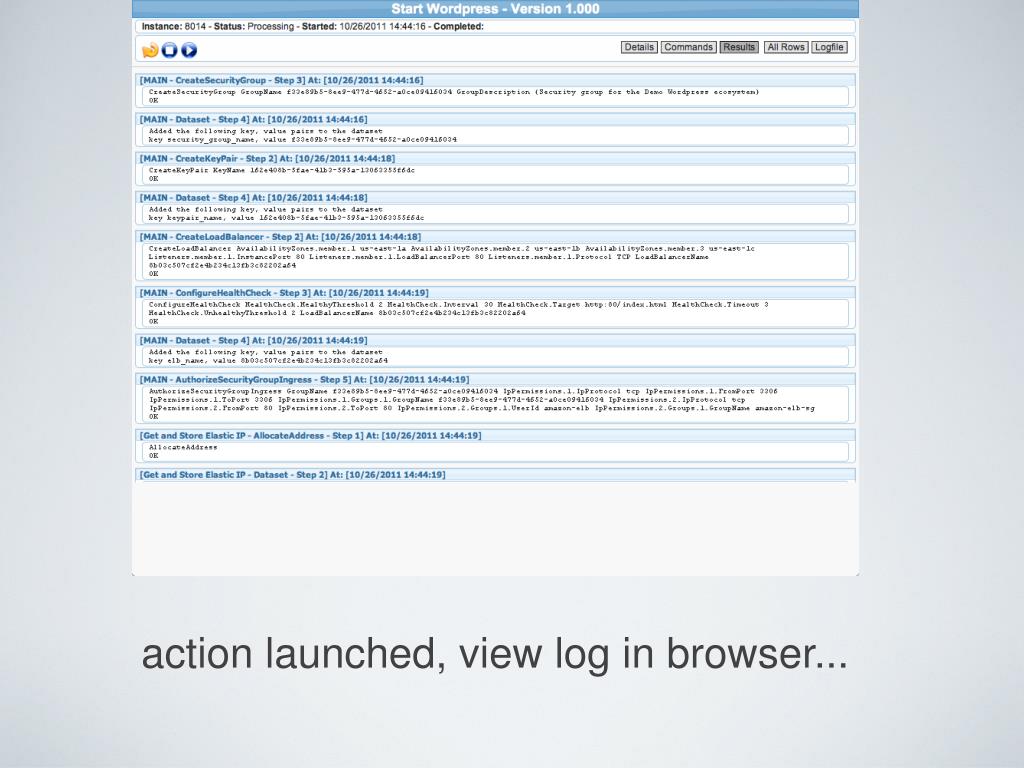Click the CreateLoadBalancer AvailabilityZones output line

click(451, 249)
